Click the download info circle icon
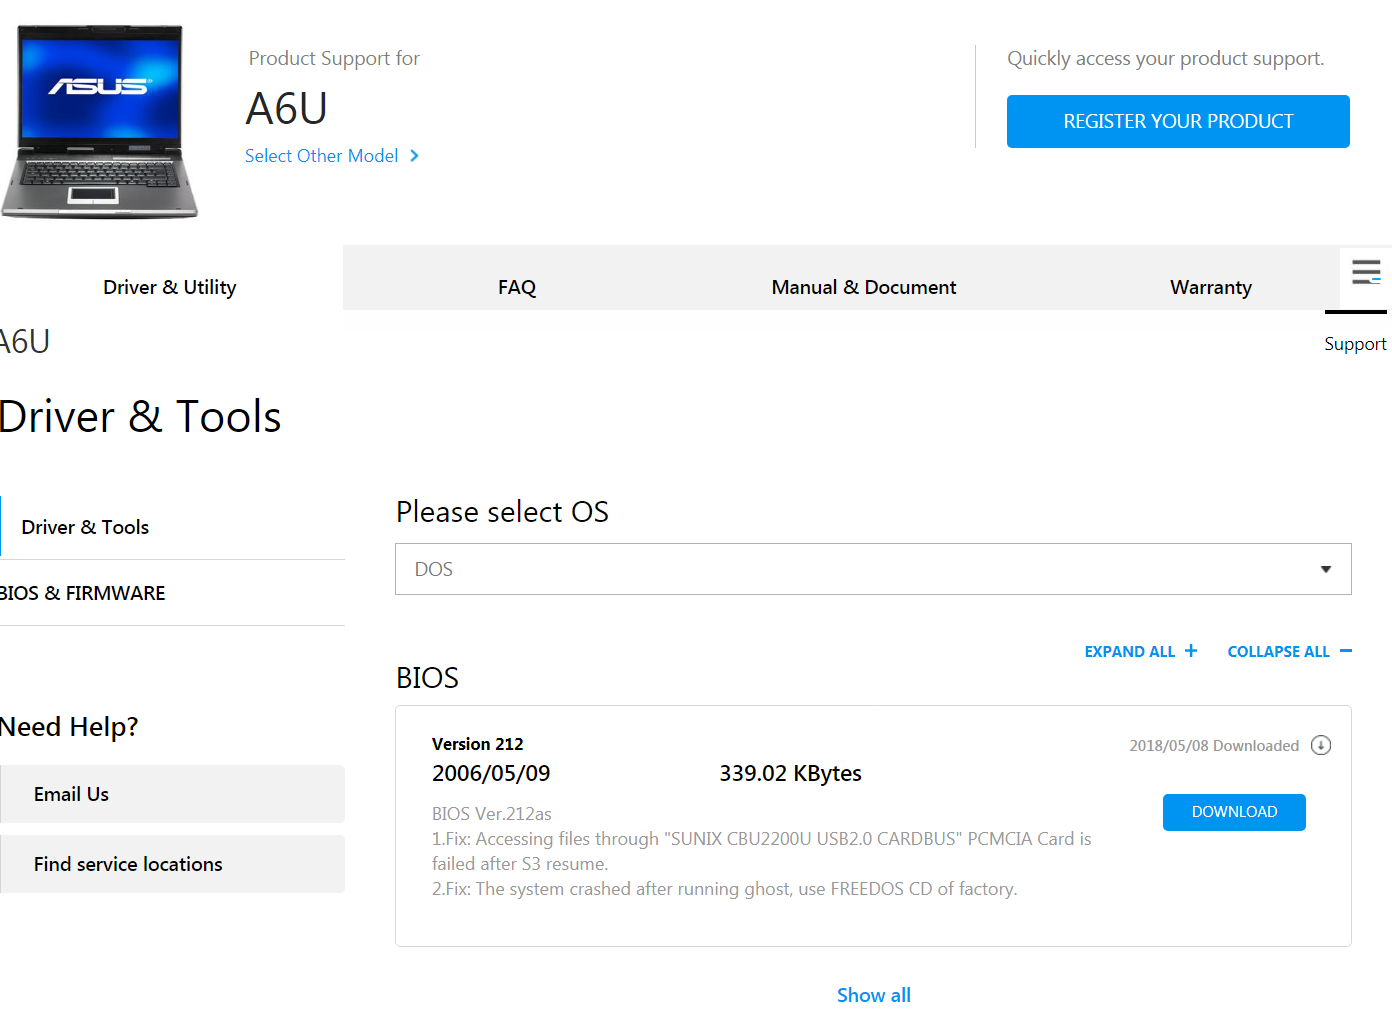The image size is (1392, 1018). point(1321,745)
